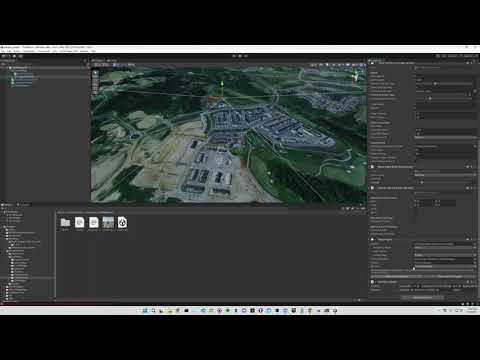This screenshot has width=480, height=360.
Task: Click the green Y-axis arrow of the move gizmo
Action: [x=222, y=83]
